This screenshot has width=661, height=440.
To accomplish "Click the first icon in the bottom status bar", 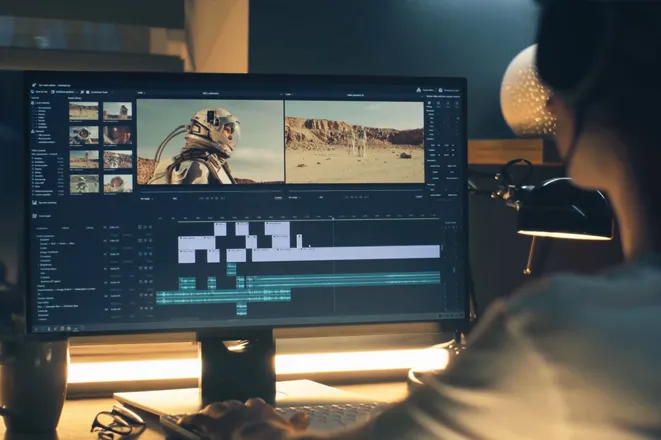I will coord(36,329).
